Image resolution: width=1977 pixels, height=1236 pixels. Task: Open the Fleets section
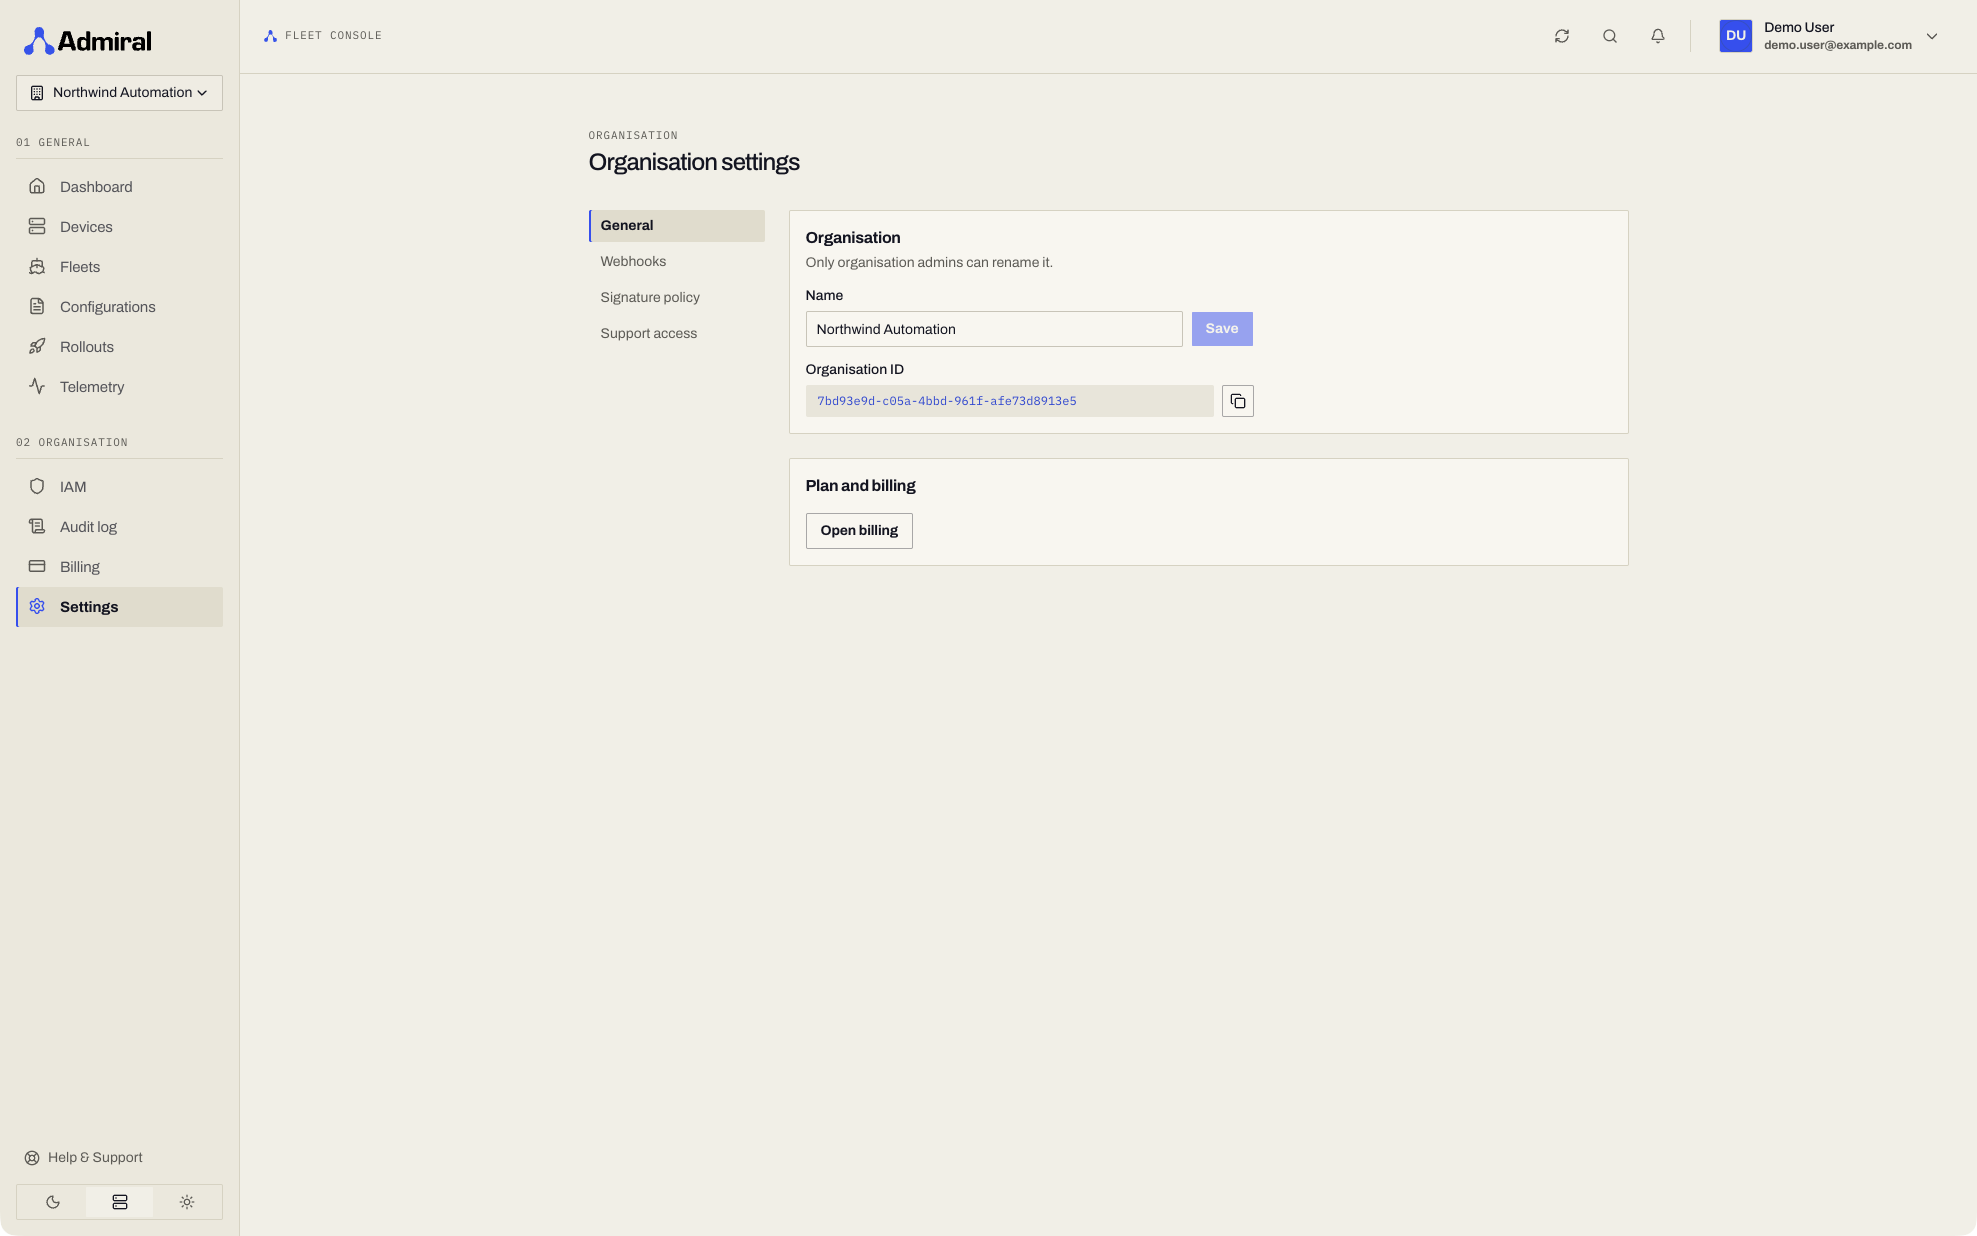(x=119, y=267)
